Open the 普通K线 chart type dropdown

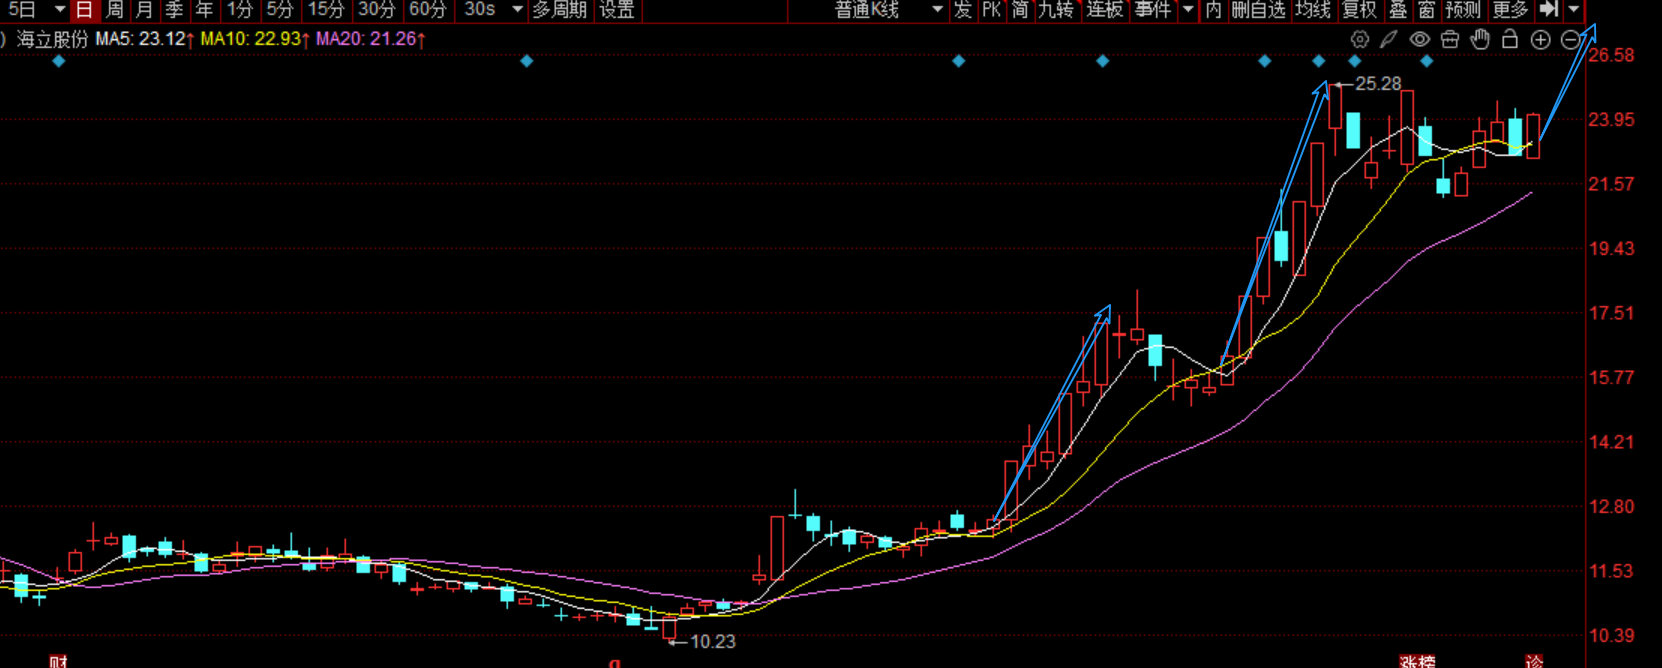(x=888, y=9)
